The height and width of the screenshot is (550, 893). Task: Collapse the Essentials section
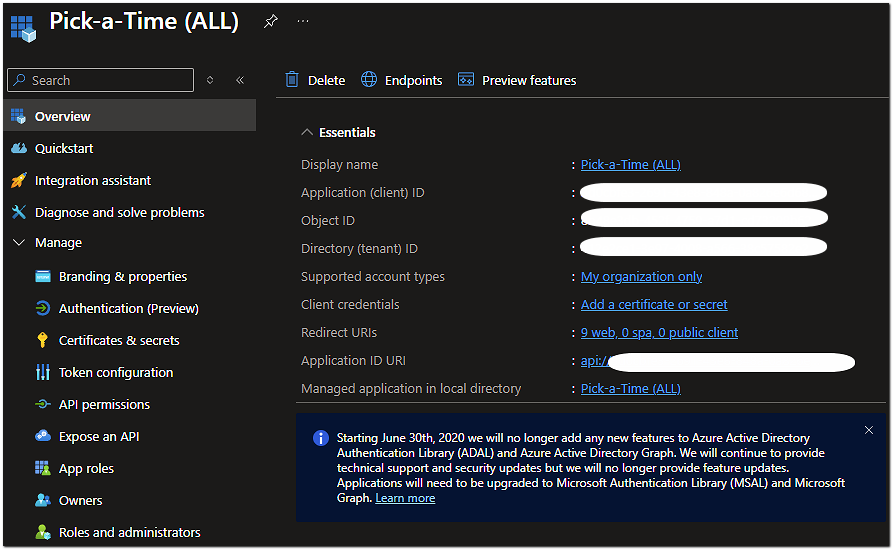coord(307,132)
